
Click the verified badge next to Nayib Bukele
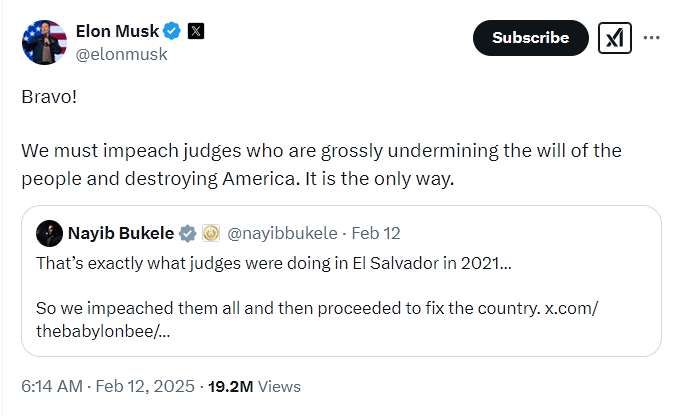(x=187, y=234)
